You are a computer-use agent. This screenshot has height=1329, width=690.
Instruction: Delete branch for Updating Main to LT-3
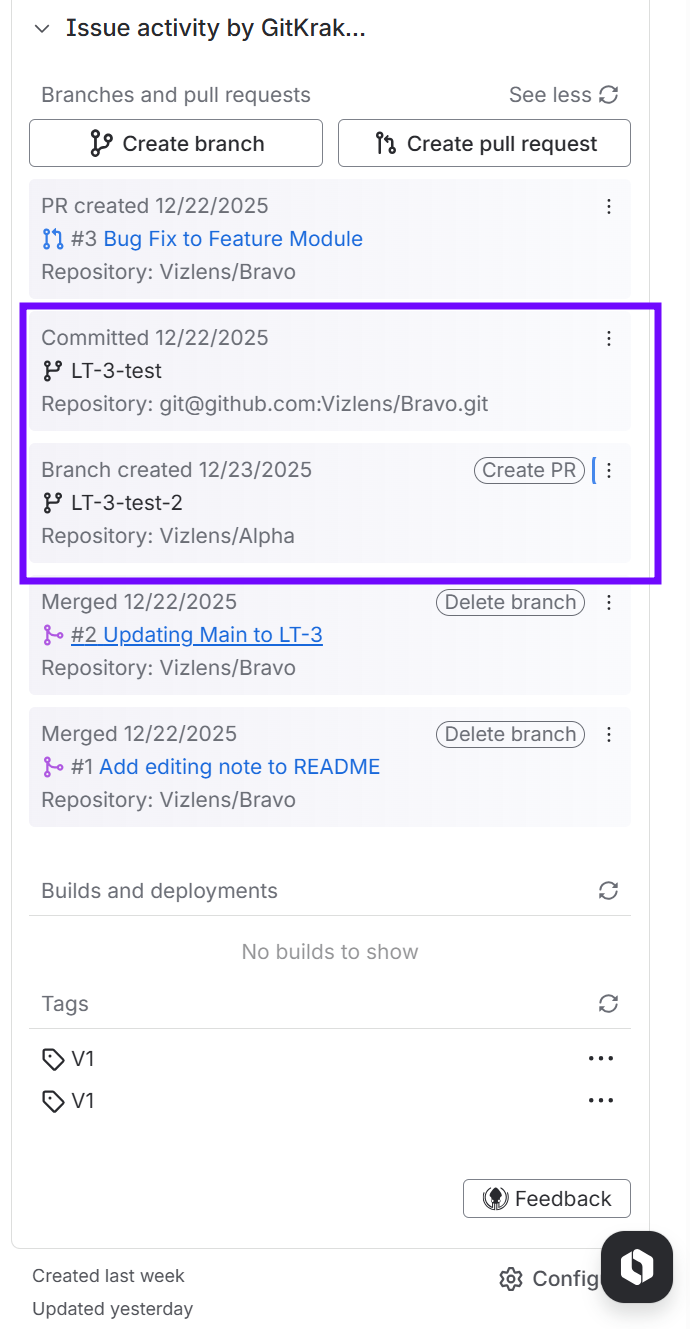(x=510, y=602)
